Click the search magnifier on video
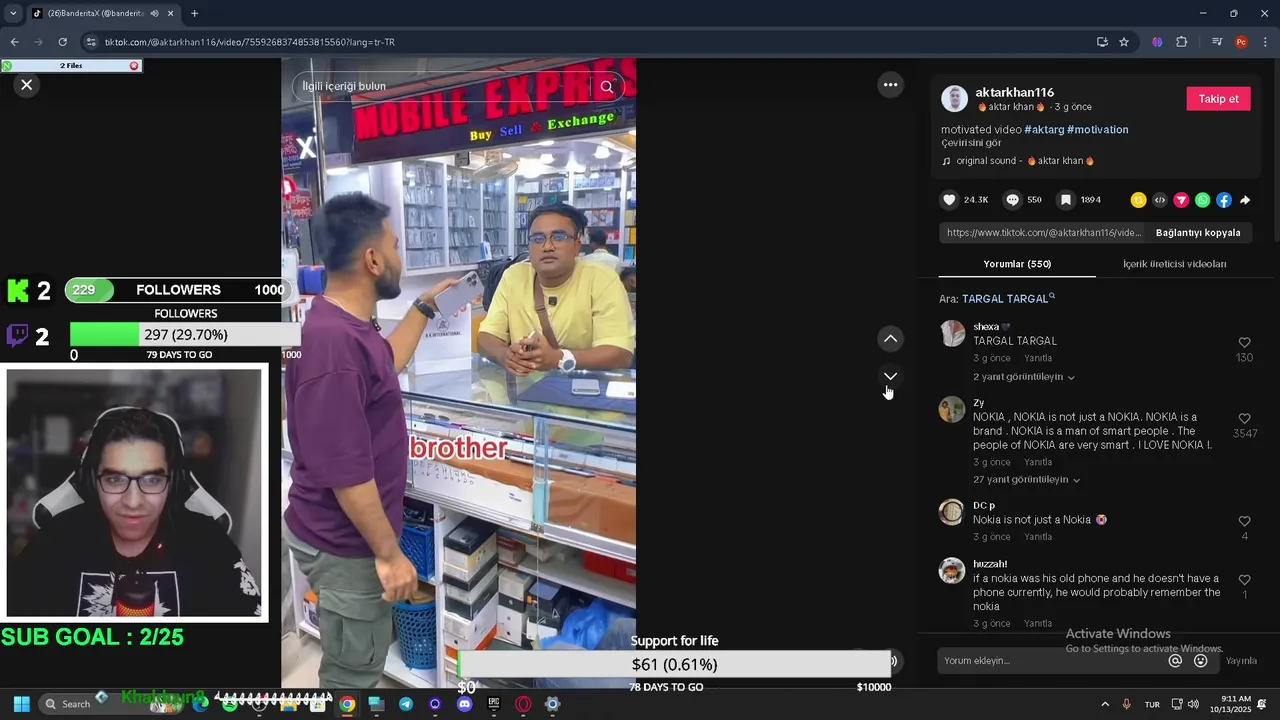 [607, 86]
